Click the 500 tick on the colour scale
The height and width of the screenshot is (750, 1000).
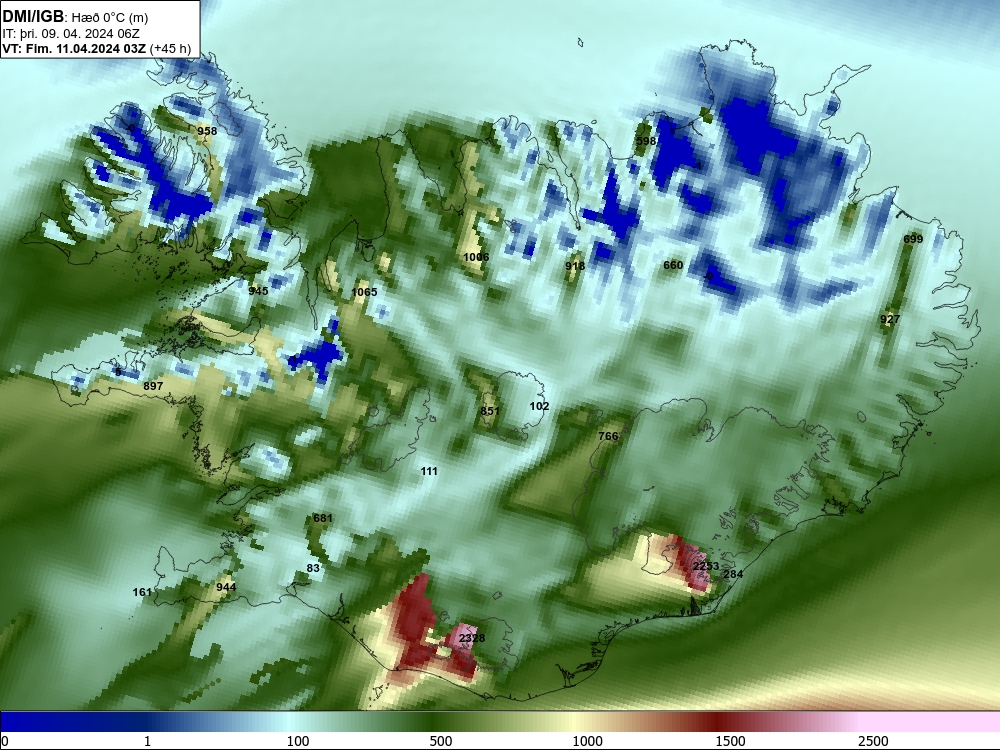(x=441, y=741)
